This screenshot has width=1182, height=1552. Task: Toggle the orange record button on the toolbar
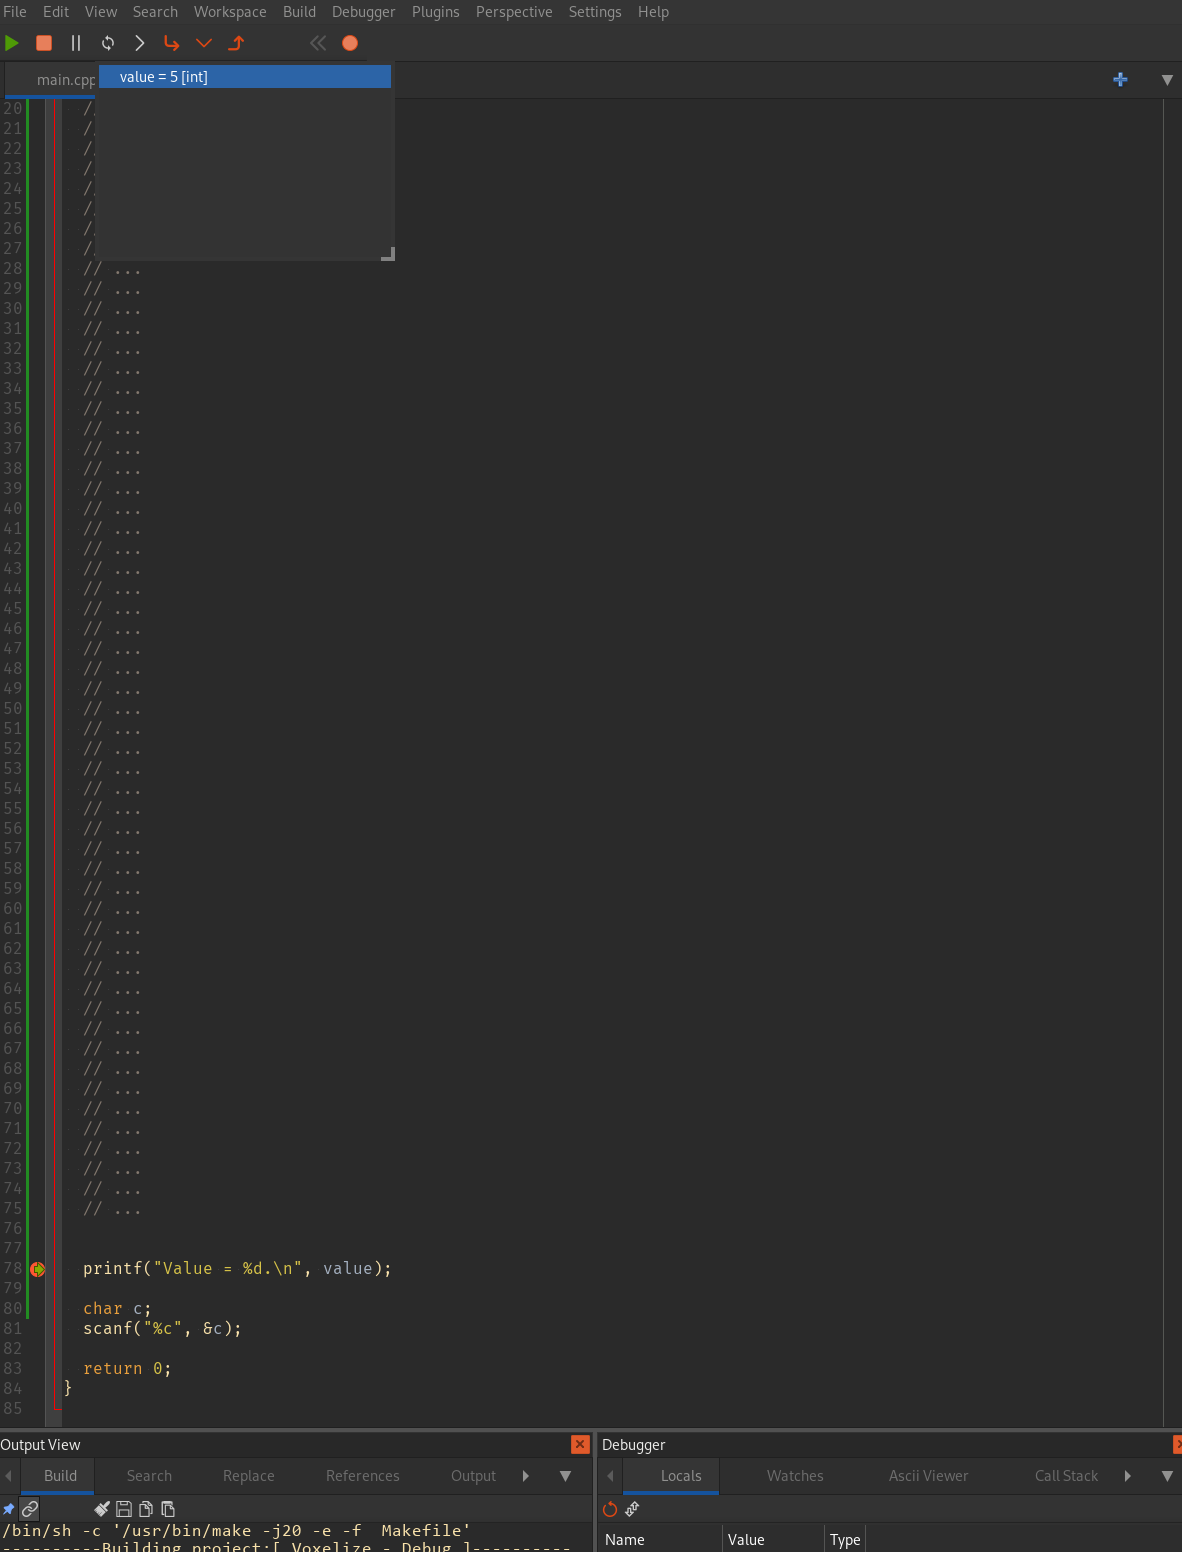pos(350,43)
